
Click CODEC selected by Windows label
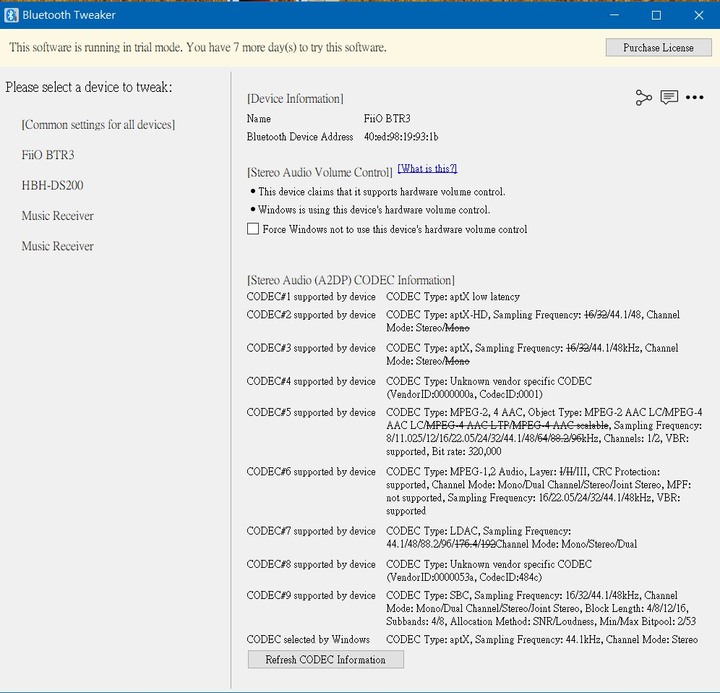[308, 639]
